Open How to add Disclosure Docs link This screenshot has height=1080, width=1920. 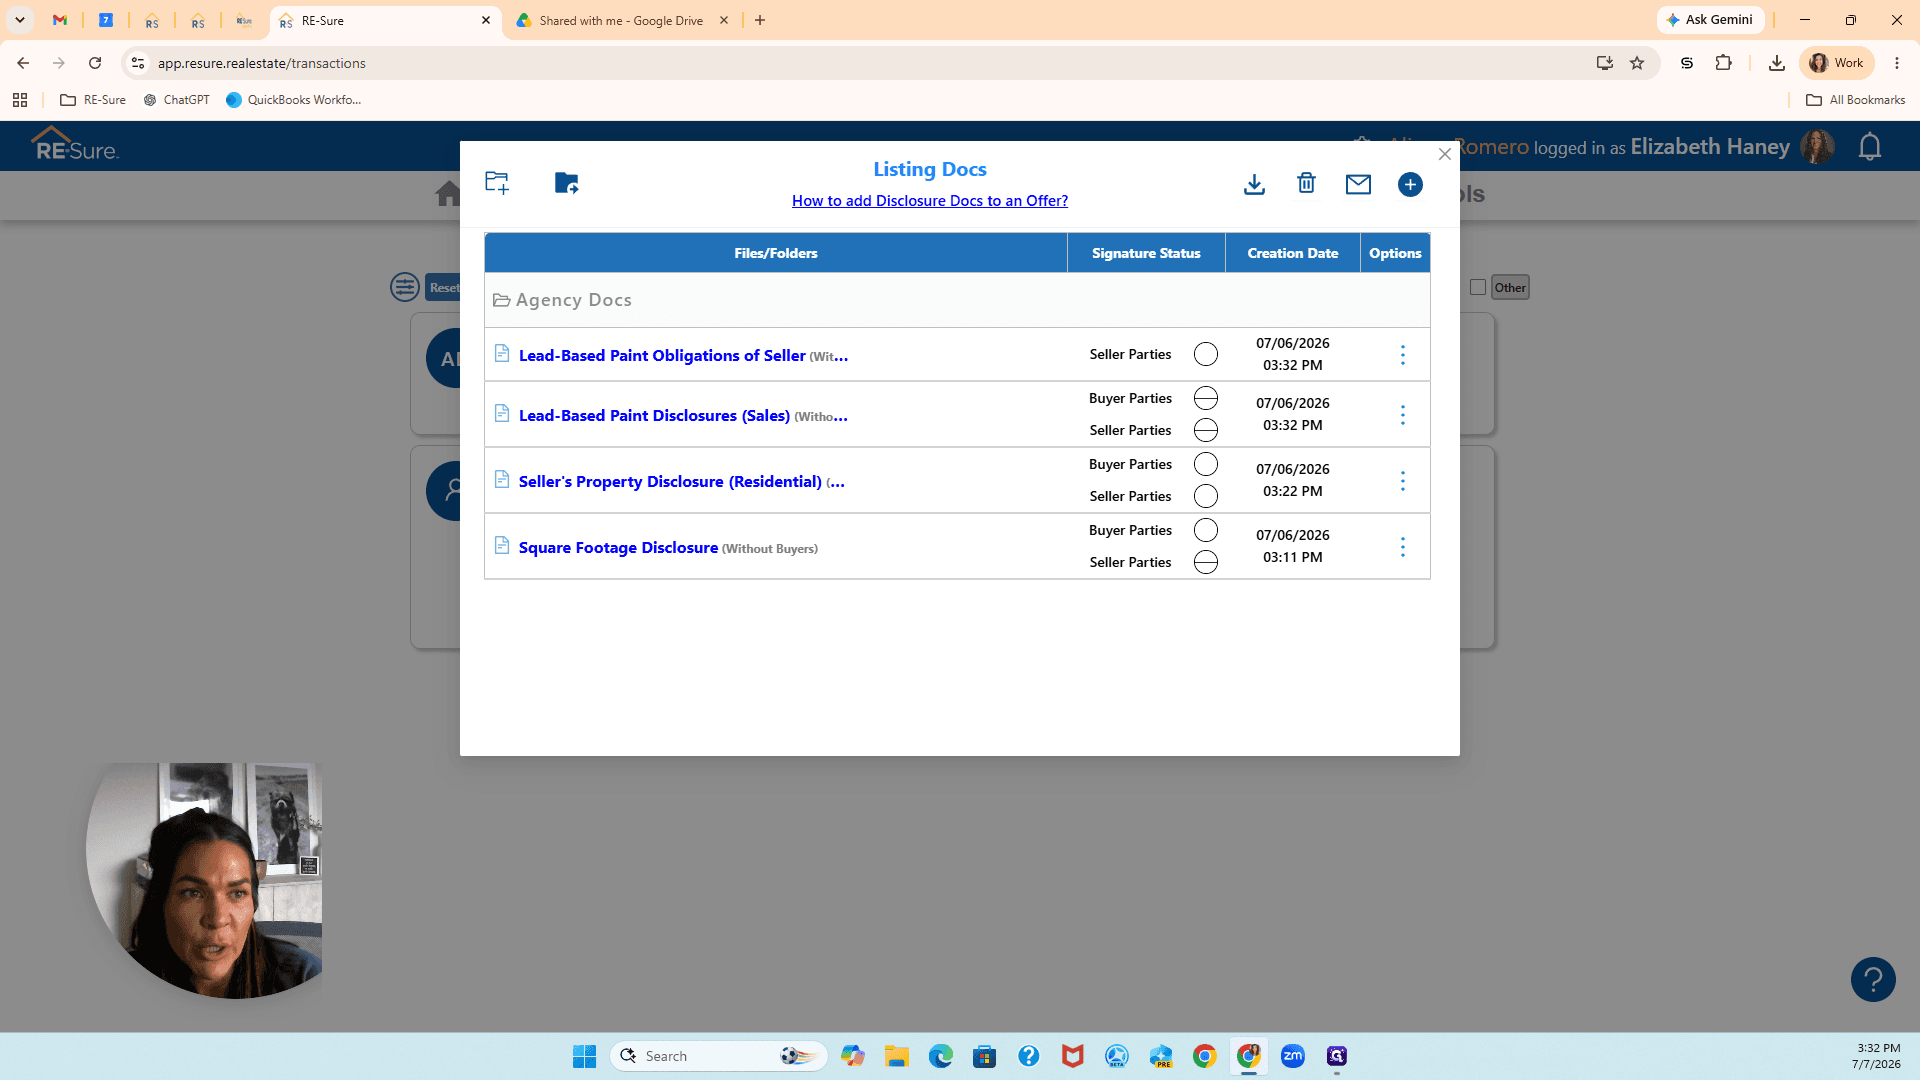[x=930, y=201]
